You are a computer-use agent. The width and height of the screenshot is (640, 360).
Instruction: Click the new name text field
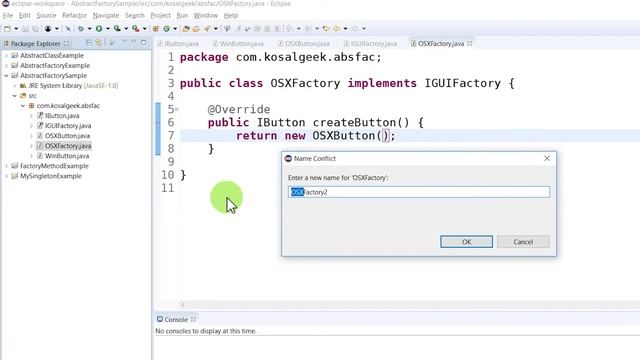click(419, 192)
